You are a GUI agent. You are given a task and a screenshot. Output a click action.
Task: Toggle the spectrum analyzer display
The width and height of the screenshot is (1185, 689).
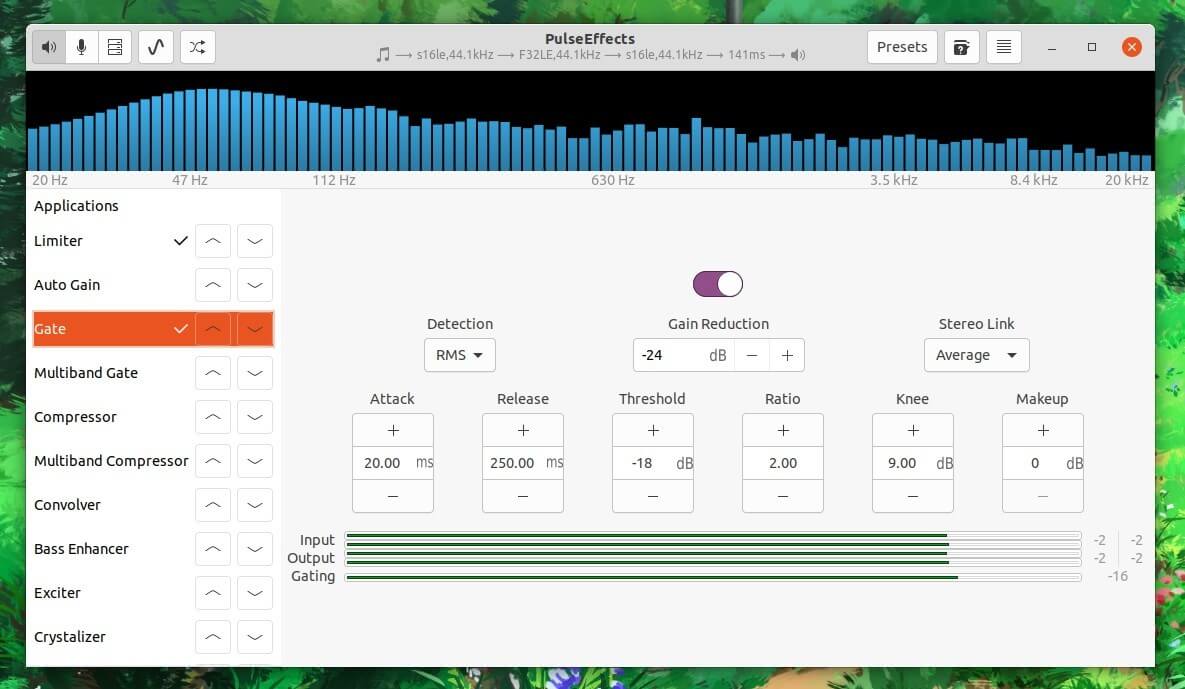(156, 46)
